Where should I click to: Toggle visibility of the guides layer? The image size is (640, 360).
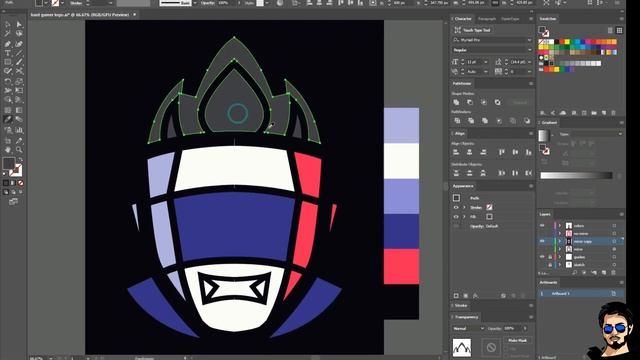(x=542, y=257)
